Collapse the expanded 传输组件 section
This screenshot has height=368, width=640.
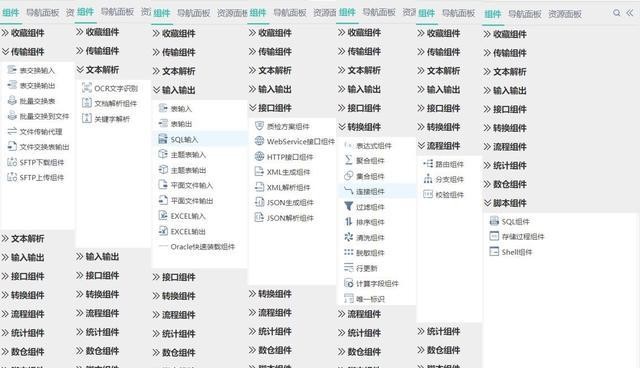(x=23, y=52)
